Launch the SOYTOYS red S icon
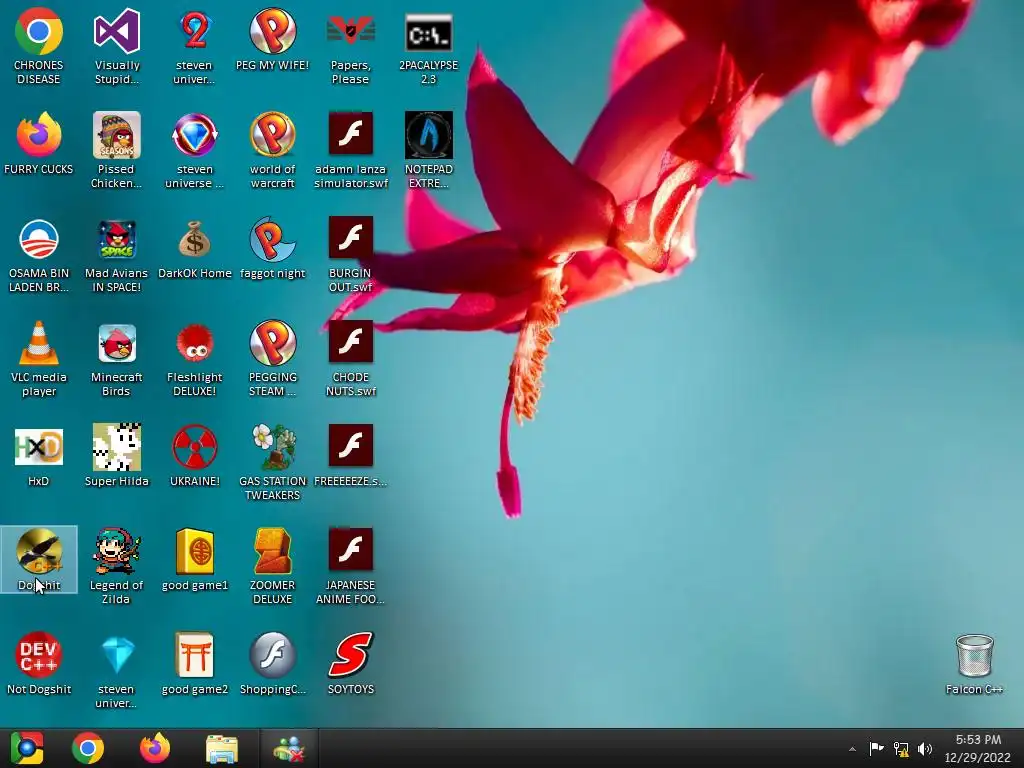Screen dimensions: 1024x768 tap(351, 664)
